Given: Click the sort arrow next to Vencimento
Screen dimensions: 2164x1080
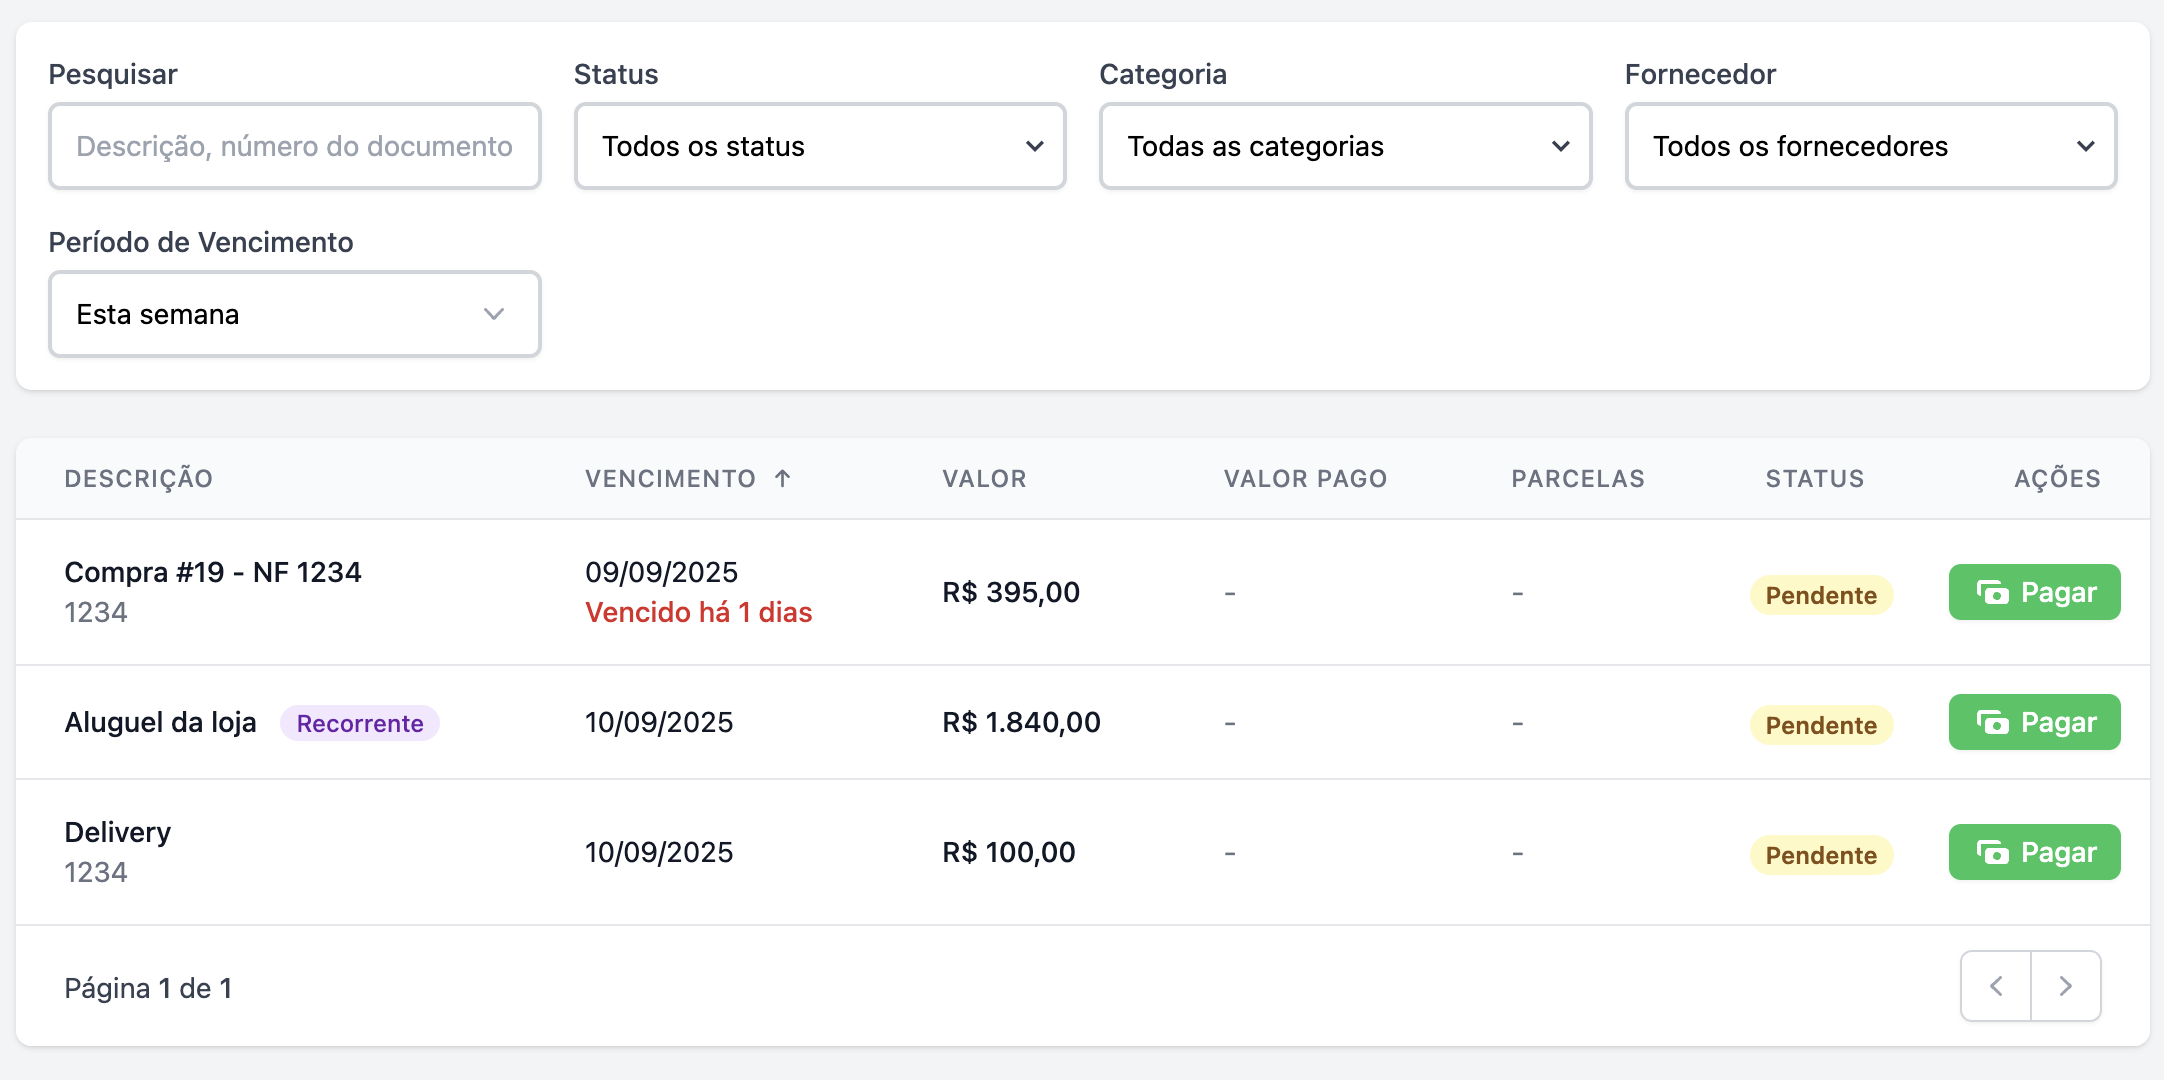Looking at the screenshot, I should [x=783, y=478].
